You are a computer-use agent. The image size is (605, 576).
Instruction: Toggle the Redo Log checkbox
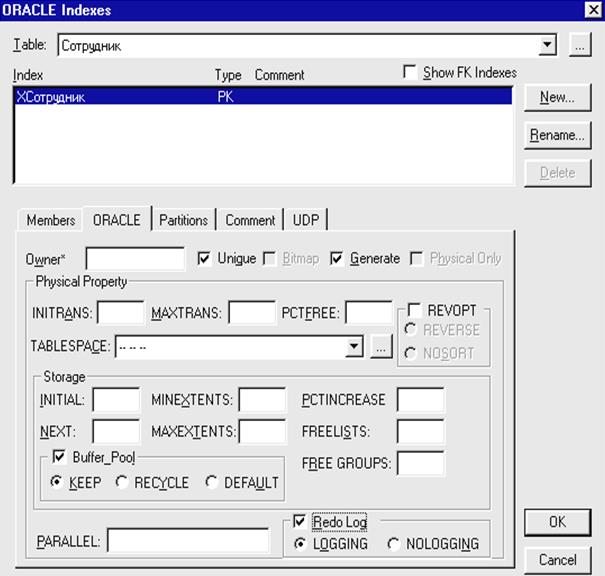coord(299,521)
